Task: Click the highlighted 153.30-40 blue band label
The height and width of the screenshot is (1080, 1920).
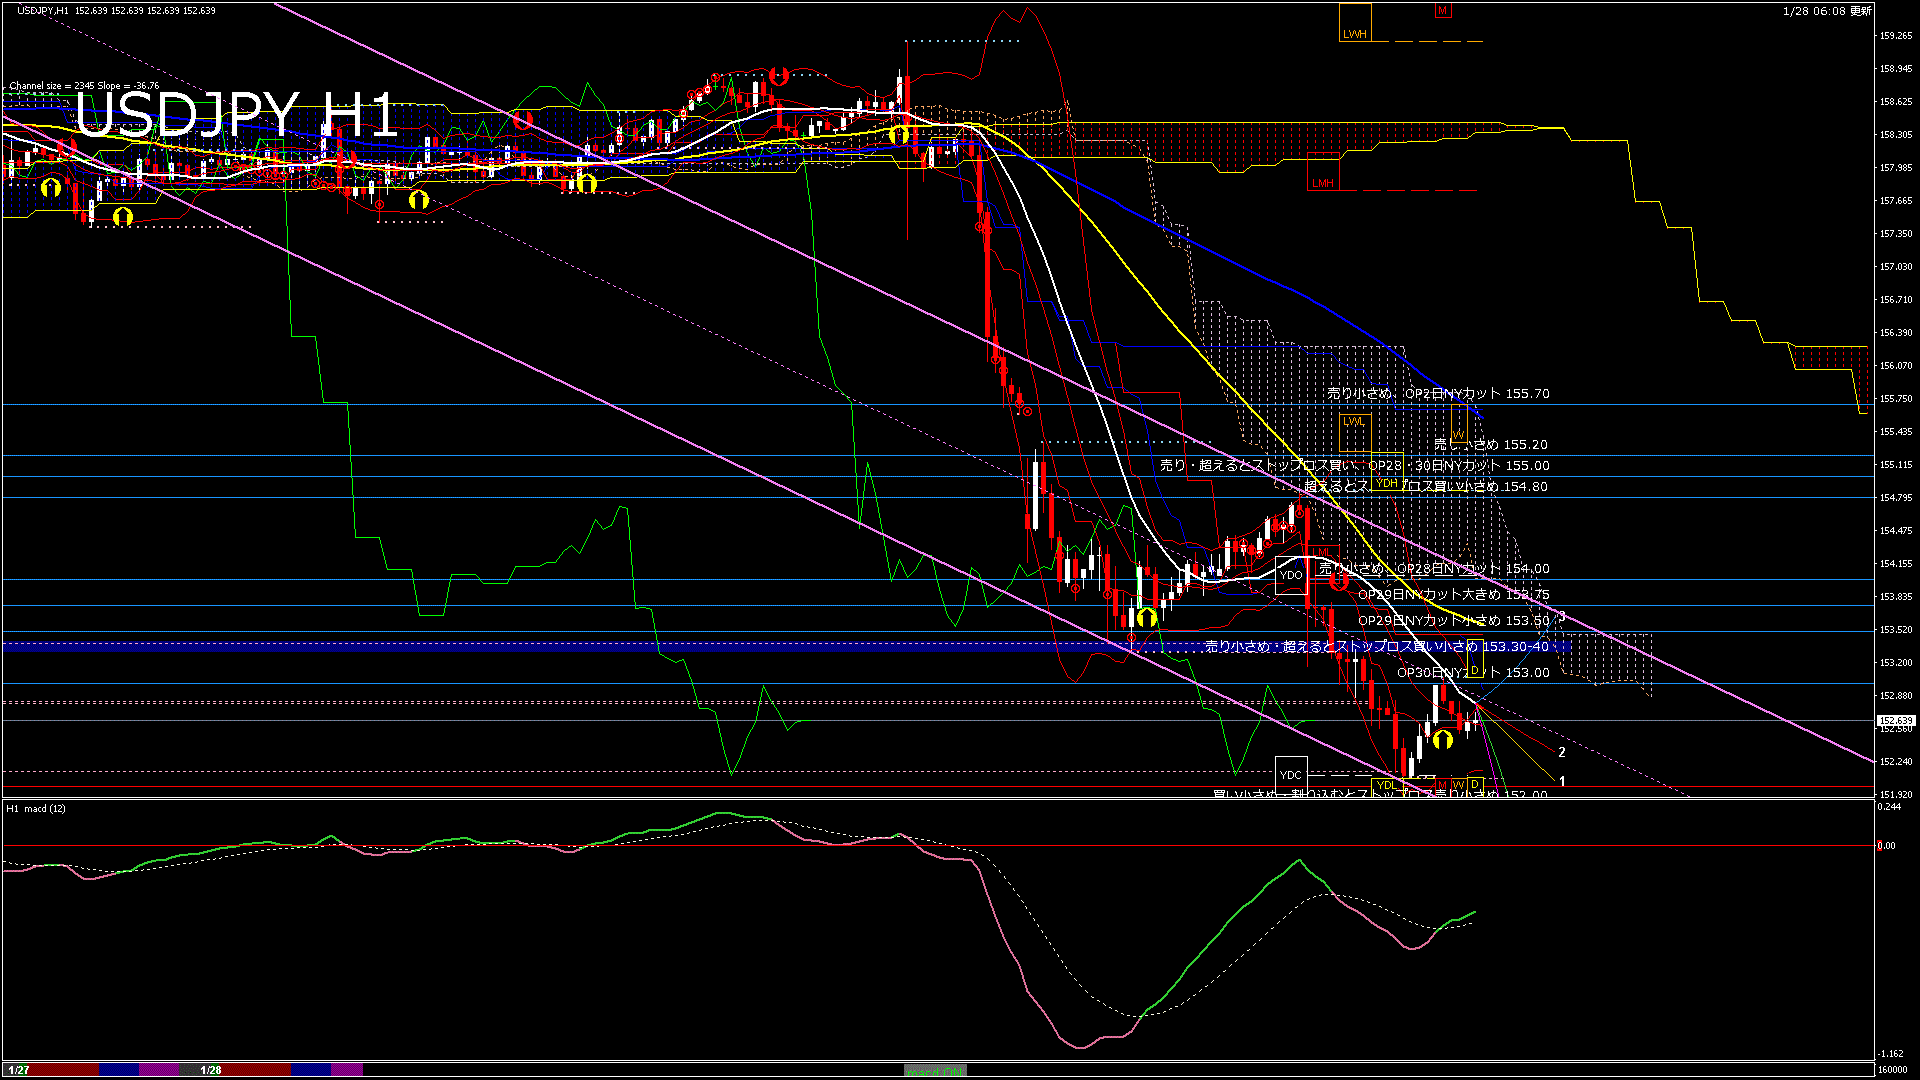Action: click(x=1376, y=646)
